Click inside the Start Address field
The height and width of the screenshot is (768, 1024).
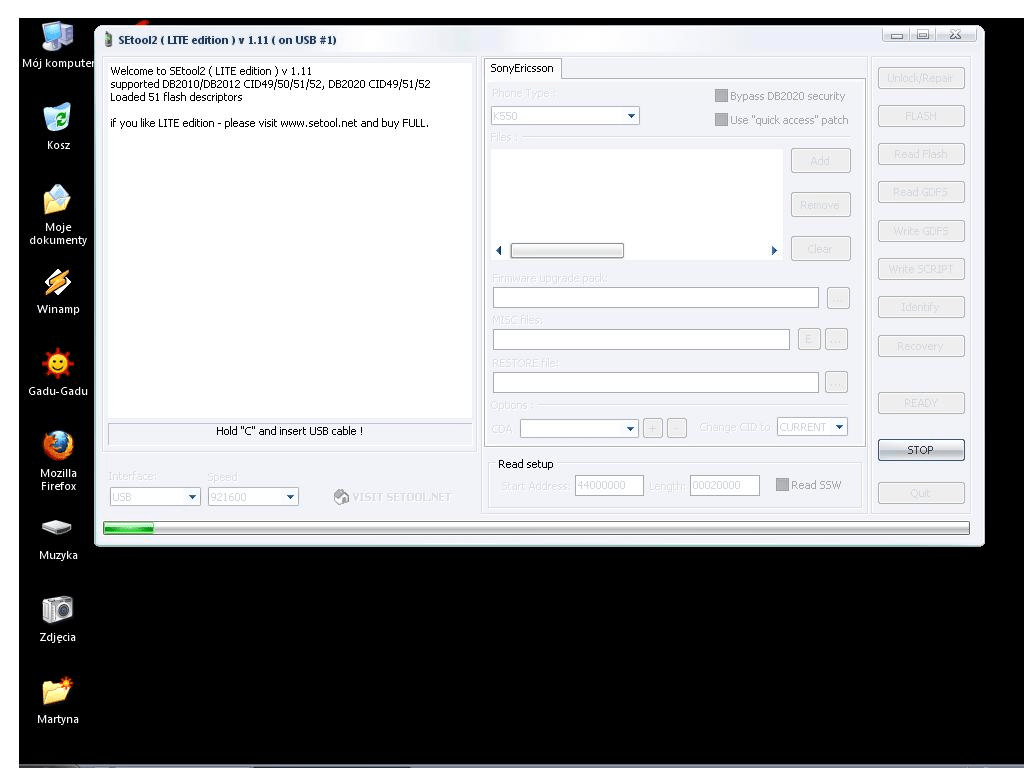coord(610,485)
